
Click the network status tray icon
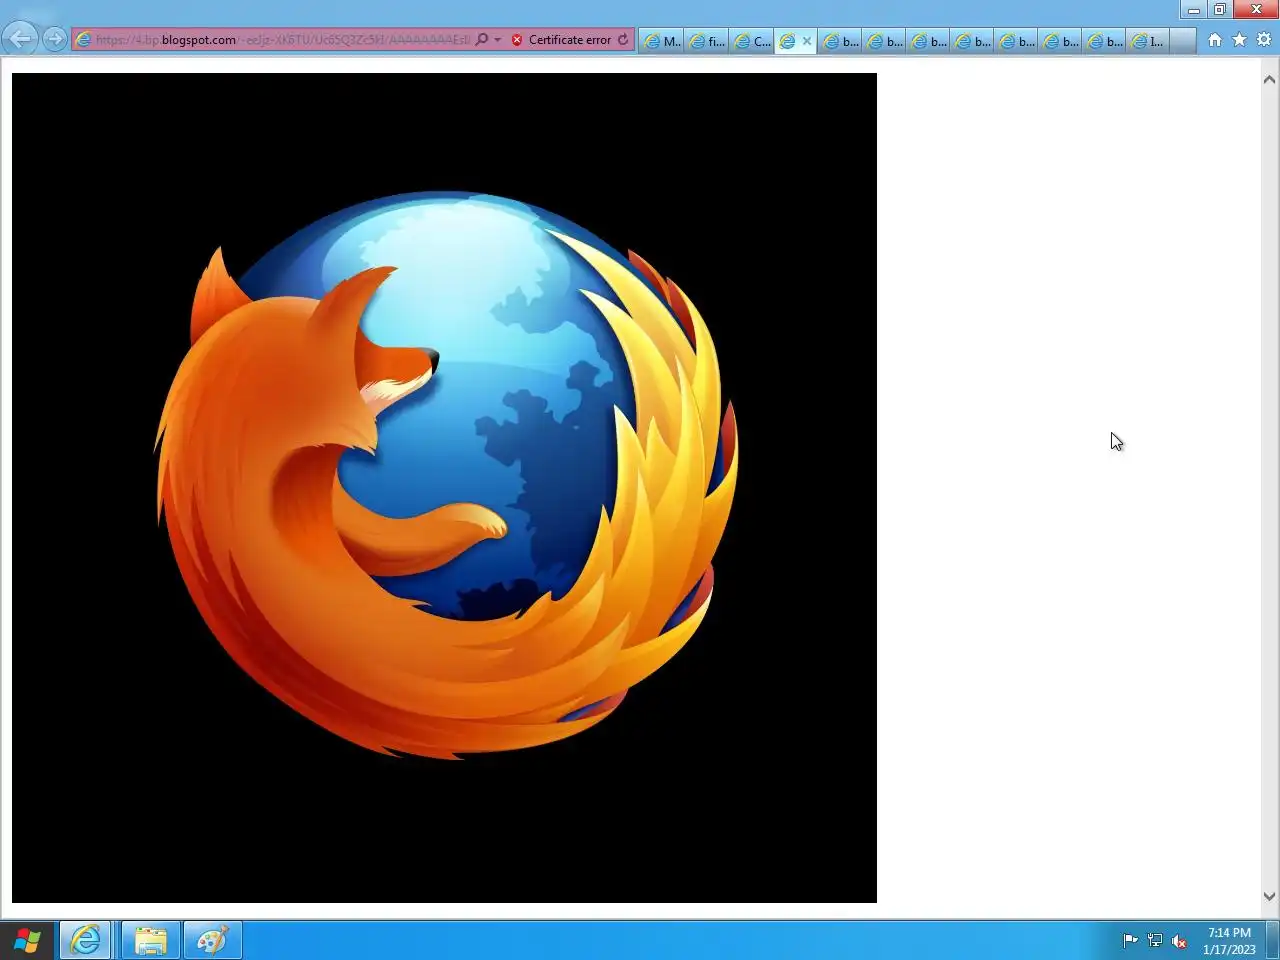click(x=1155, y=940)
